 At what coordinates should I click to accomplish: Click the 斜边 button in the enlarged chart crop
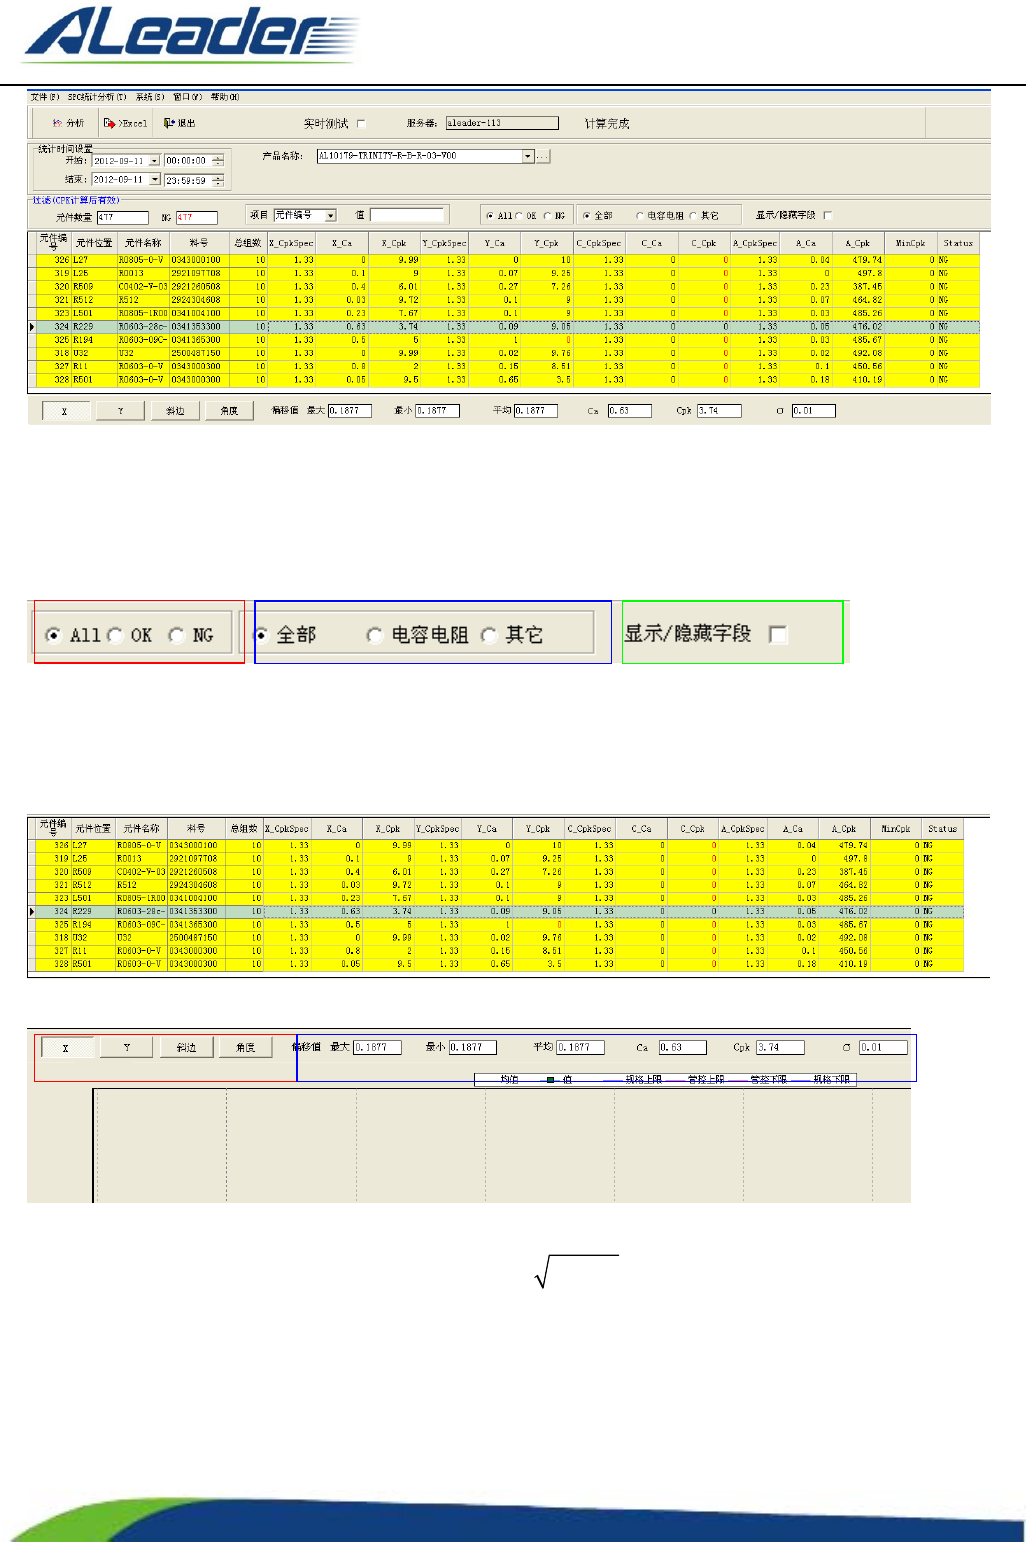pos(186,1047)
